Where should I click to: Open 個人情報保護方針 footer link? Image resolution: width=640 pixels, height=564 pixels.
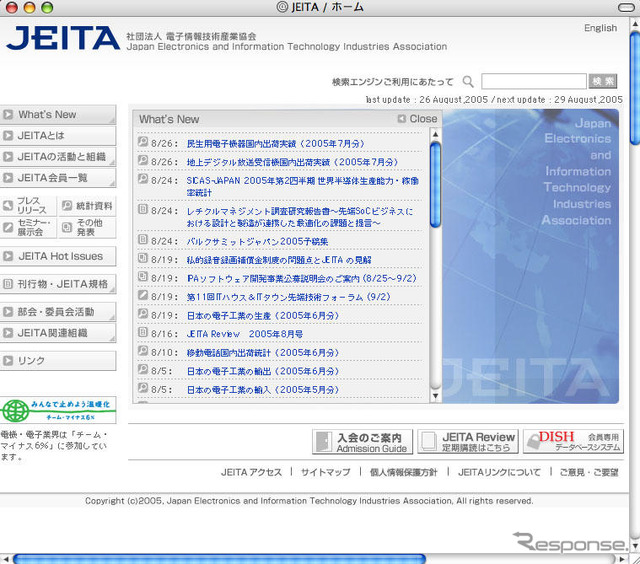coord(403,473)
